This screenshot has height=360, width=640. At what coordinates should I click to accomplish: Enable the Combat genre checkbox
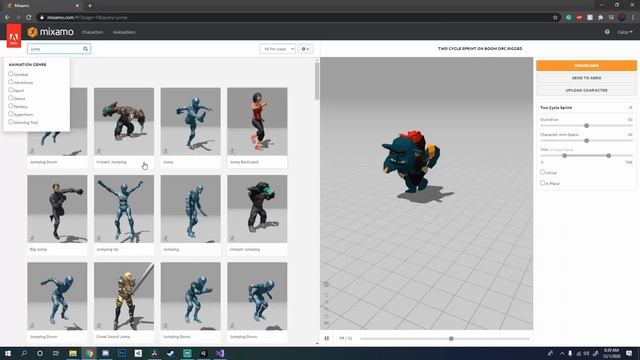point(11,74)
